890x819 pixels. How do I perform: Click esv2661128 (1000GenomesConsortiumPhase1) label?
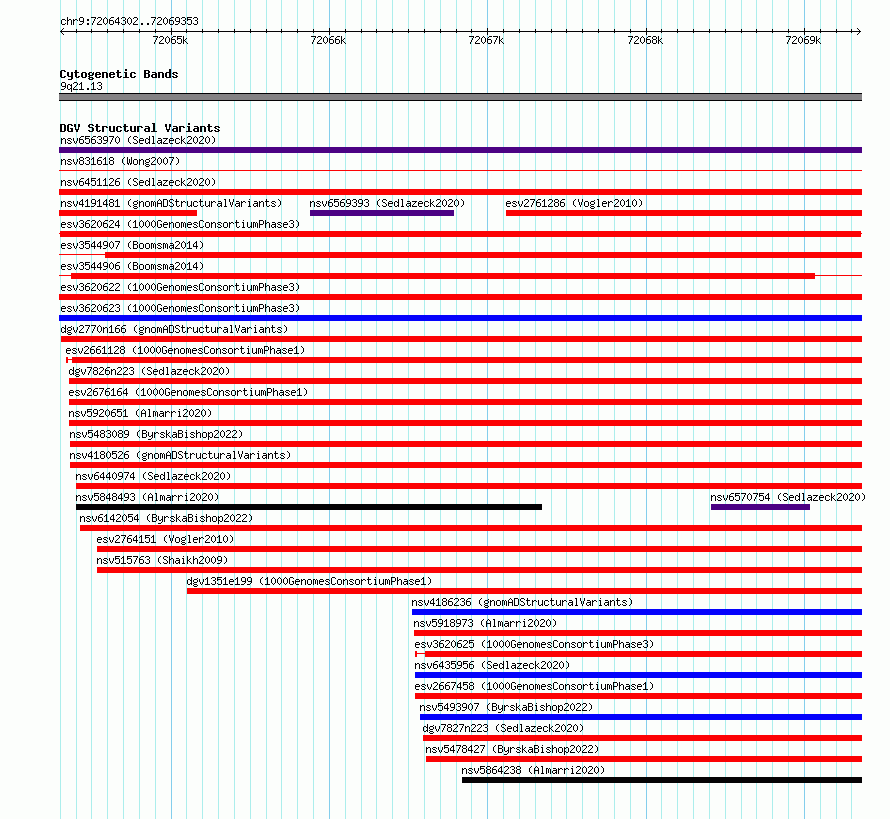pyautogui.click(x=185, y=350)
